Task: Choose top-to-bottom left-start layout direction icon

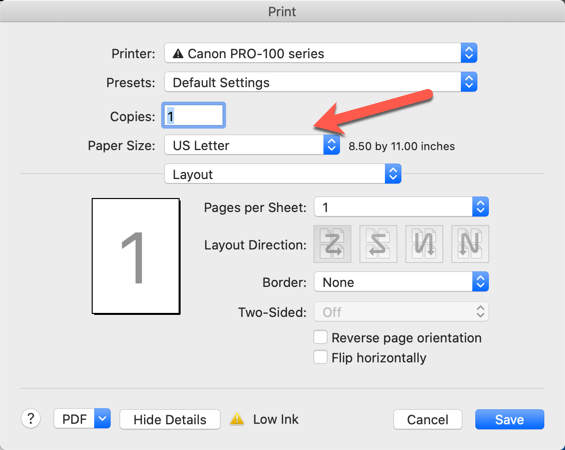Action: 424,244
